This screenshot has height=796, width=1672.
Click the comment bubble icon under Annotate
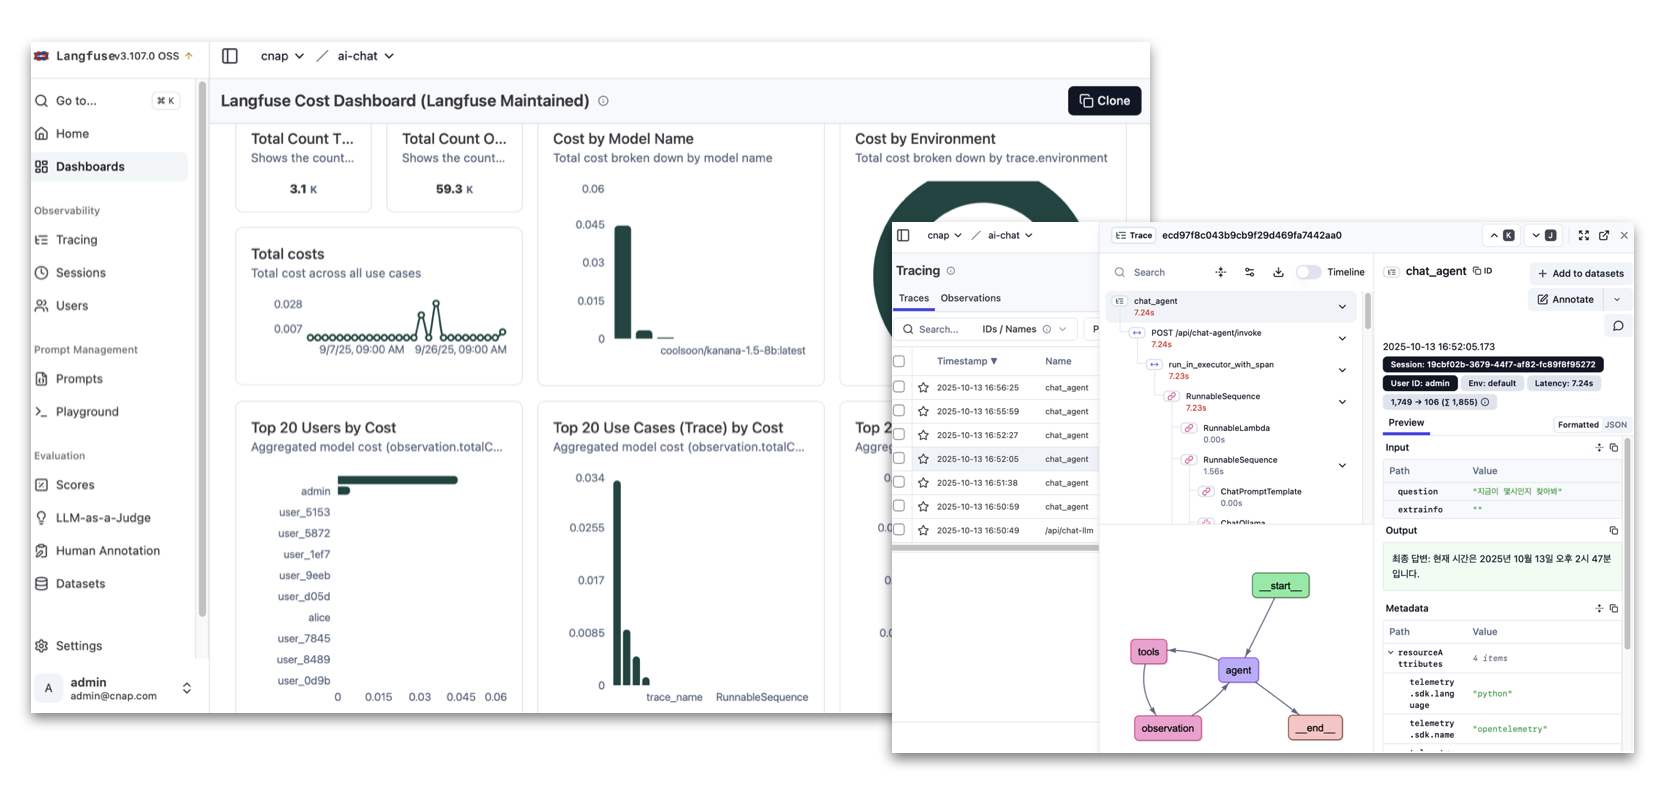pyautogui.click(x=1617, y=326)
